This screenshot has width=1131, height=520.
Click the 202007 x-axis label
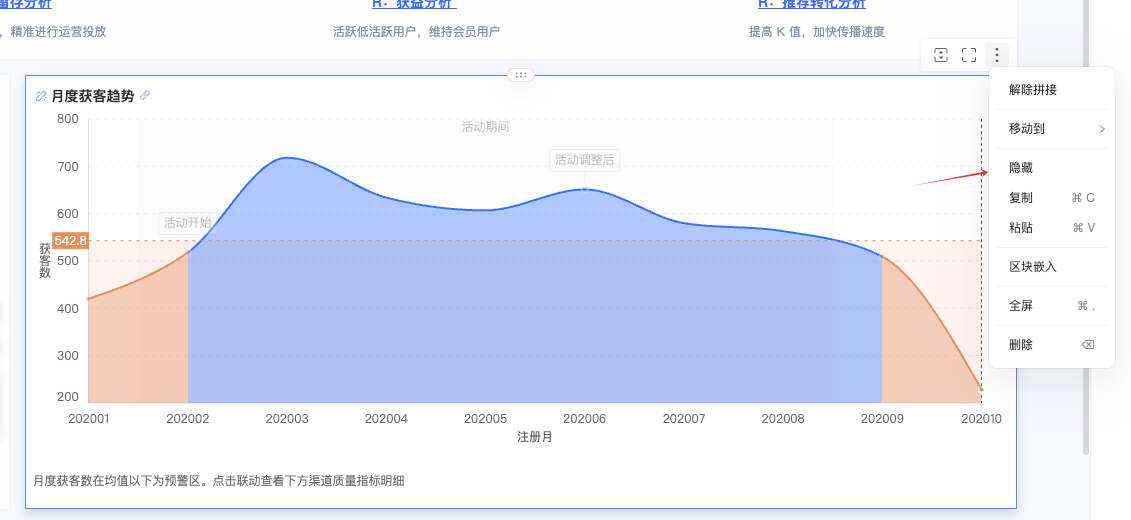[684, 418]
